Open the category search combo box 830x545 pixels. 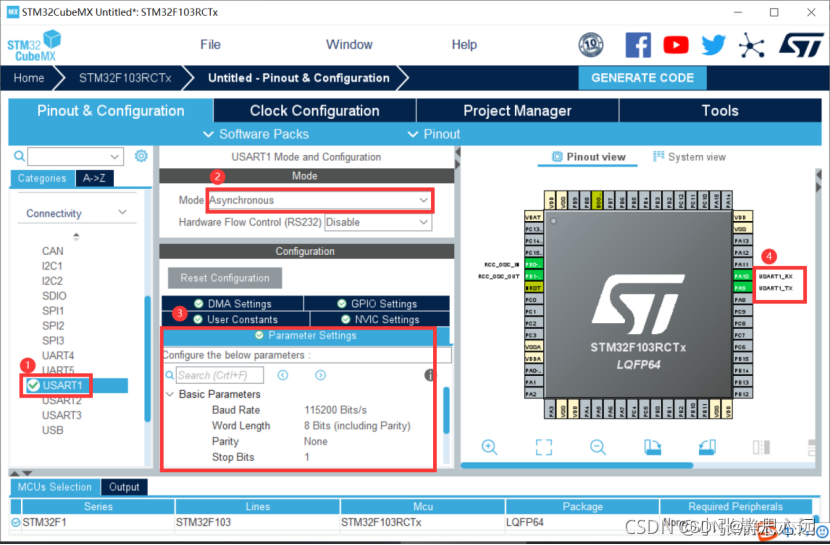point(76,157)
